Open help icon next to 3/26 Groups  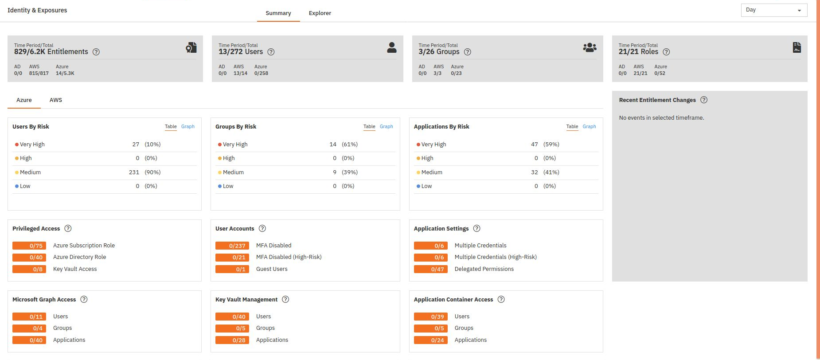pos(468,52)
